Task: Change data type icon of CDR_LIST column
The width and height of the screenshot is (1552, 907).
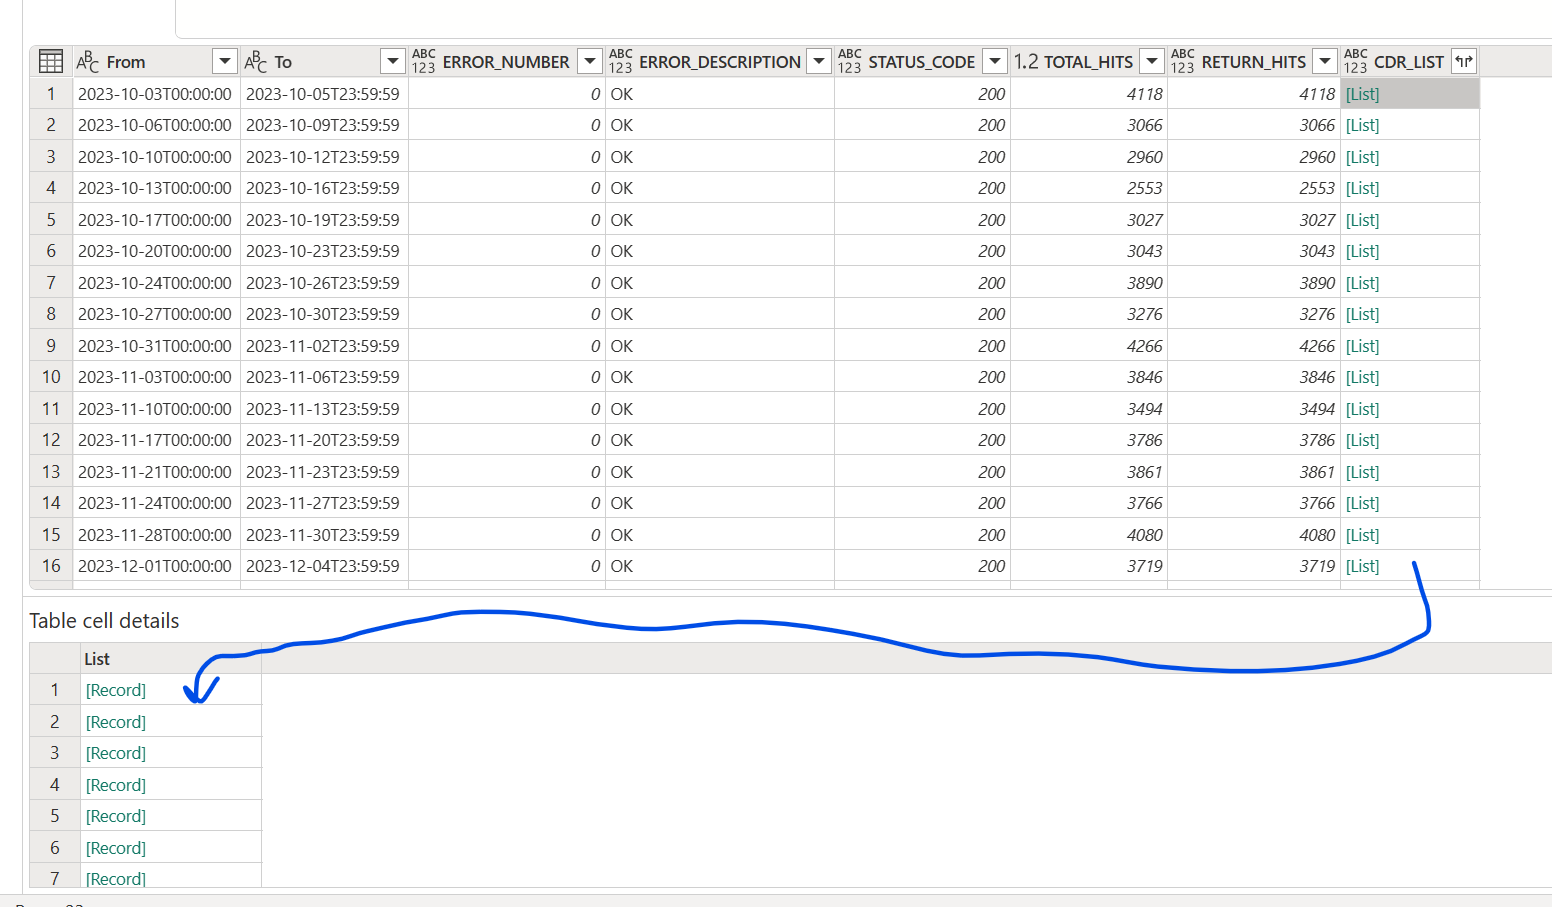Action: pos(1356,62)
